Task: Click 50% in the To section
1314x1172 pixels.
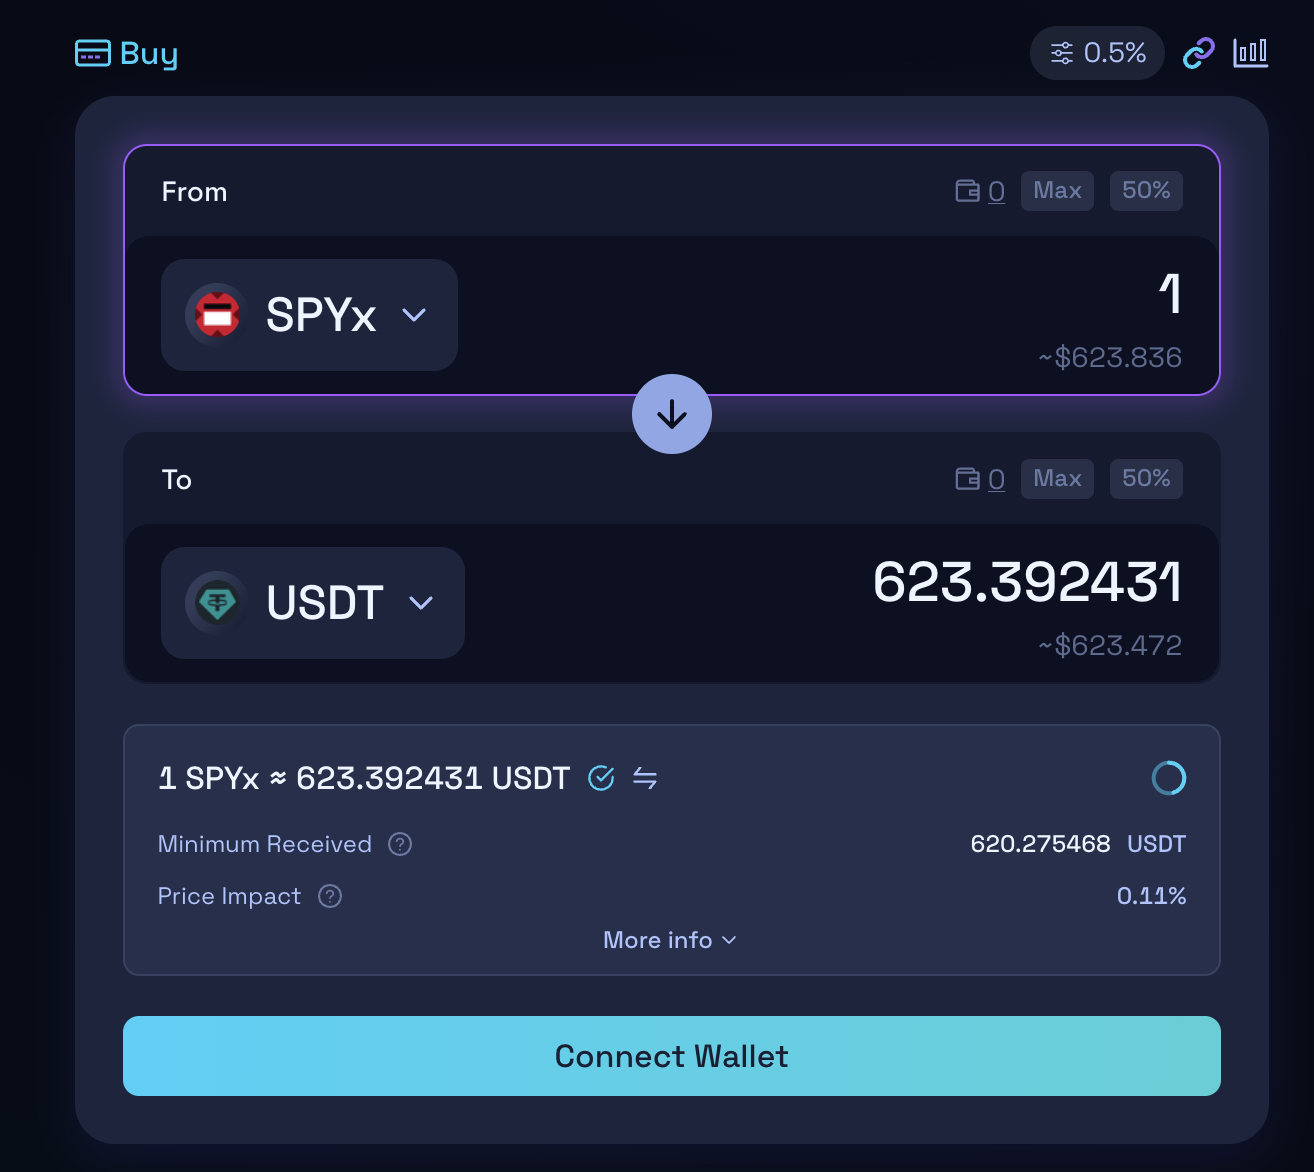Action: 1146,479
